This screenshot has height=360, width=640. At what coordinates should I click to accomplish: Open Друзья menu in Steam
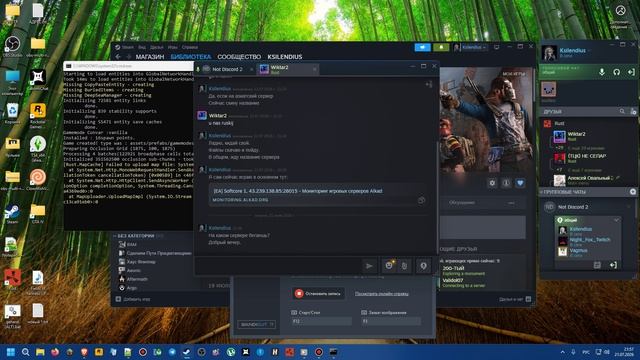(x=156, y=47)
